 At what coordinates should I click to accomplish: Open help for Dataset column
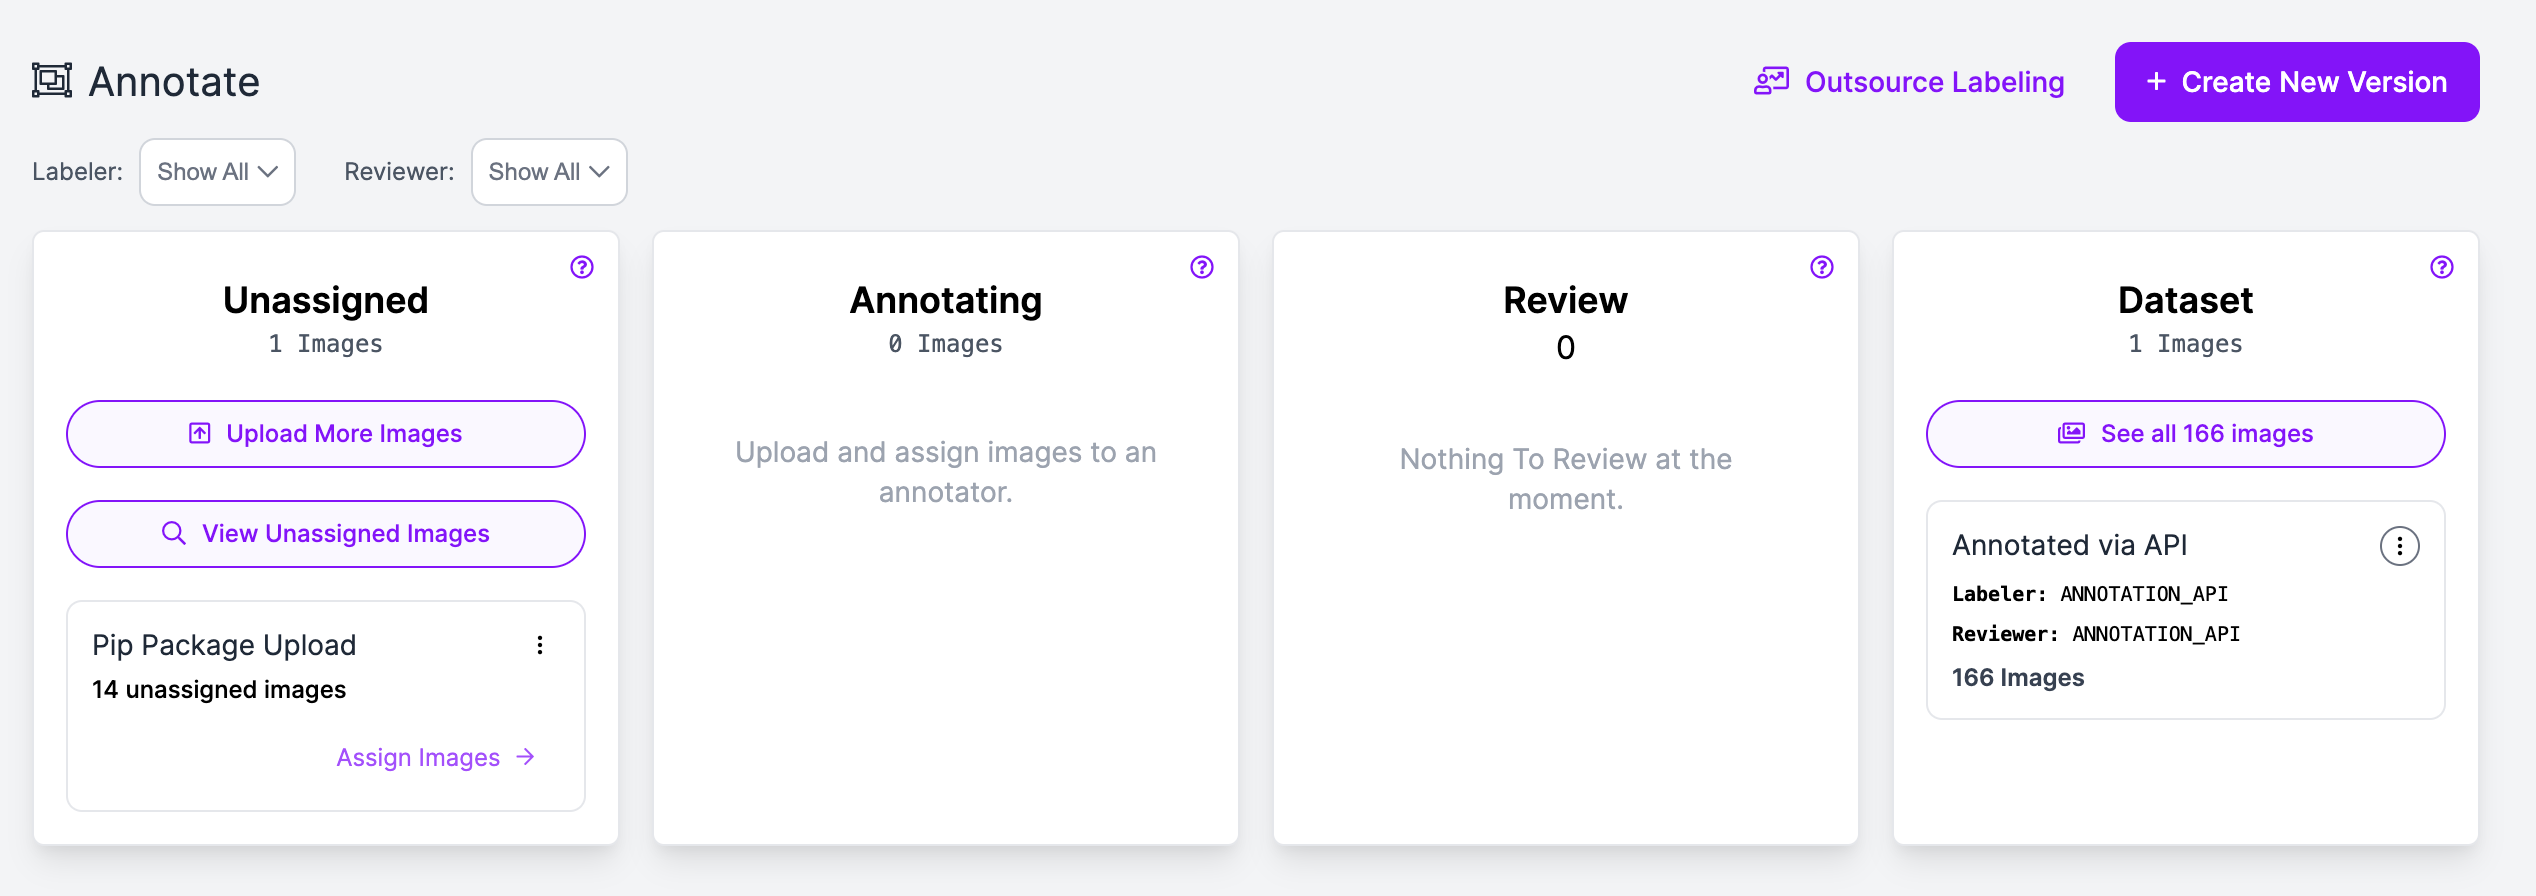[2442, 267]
